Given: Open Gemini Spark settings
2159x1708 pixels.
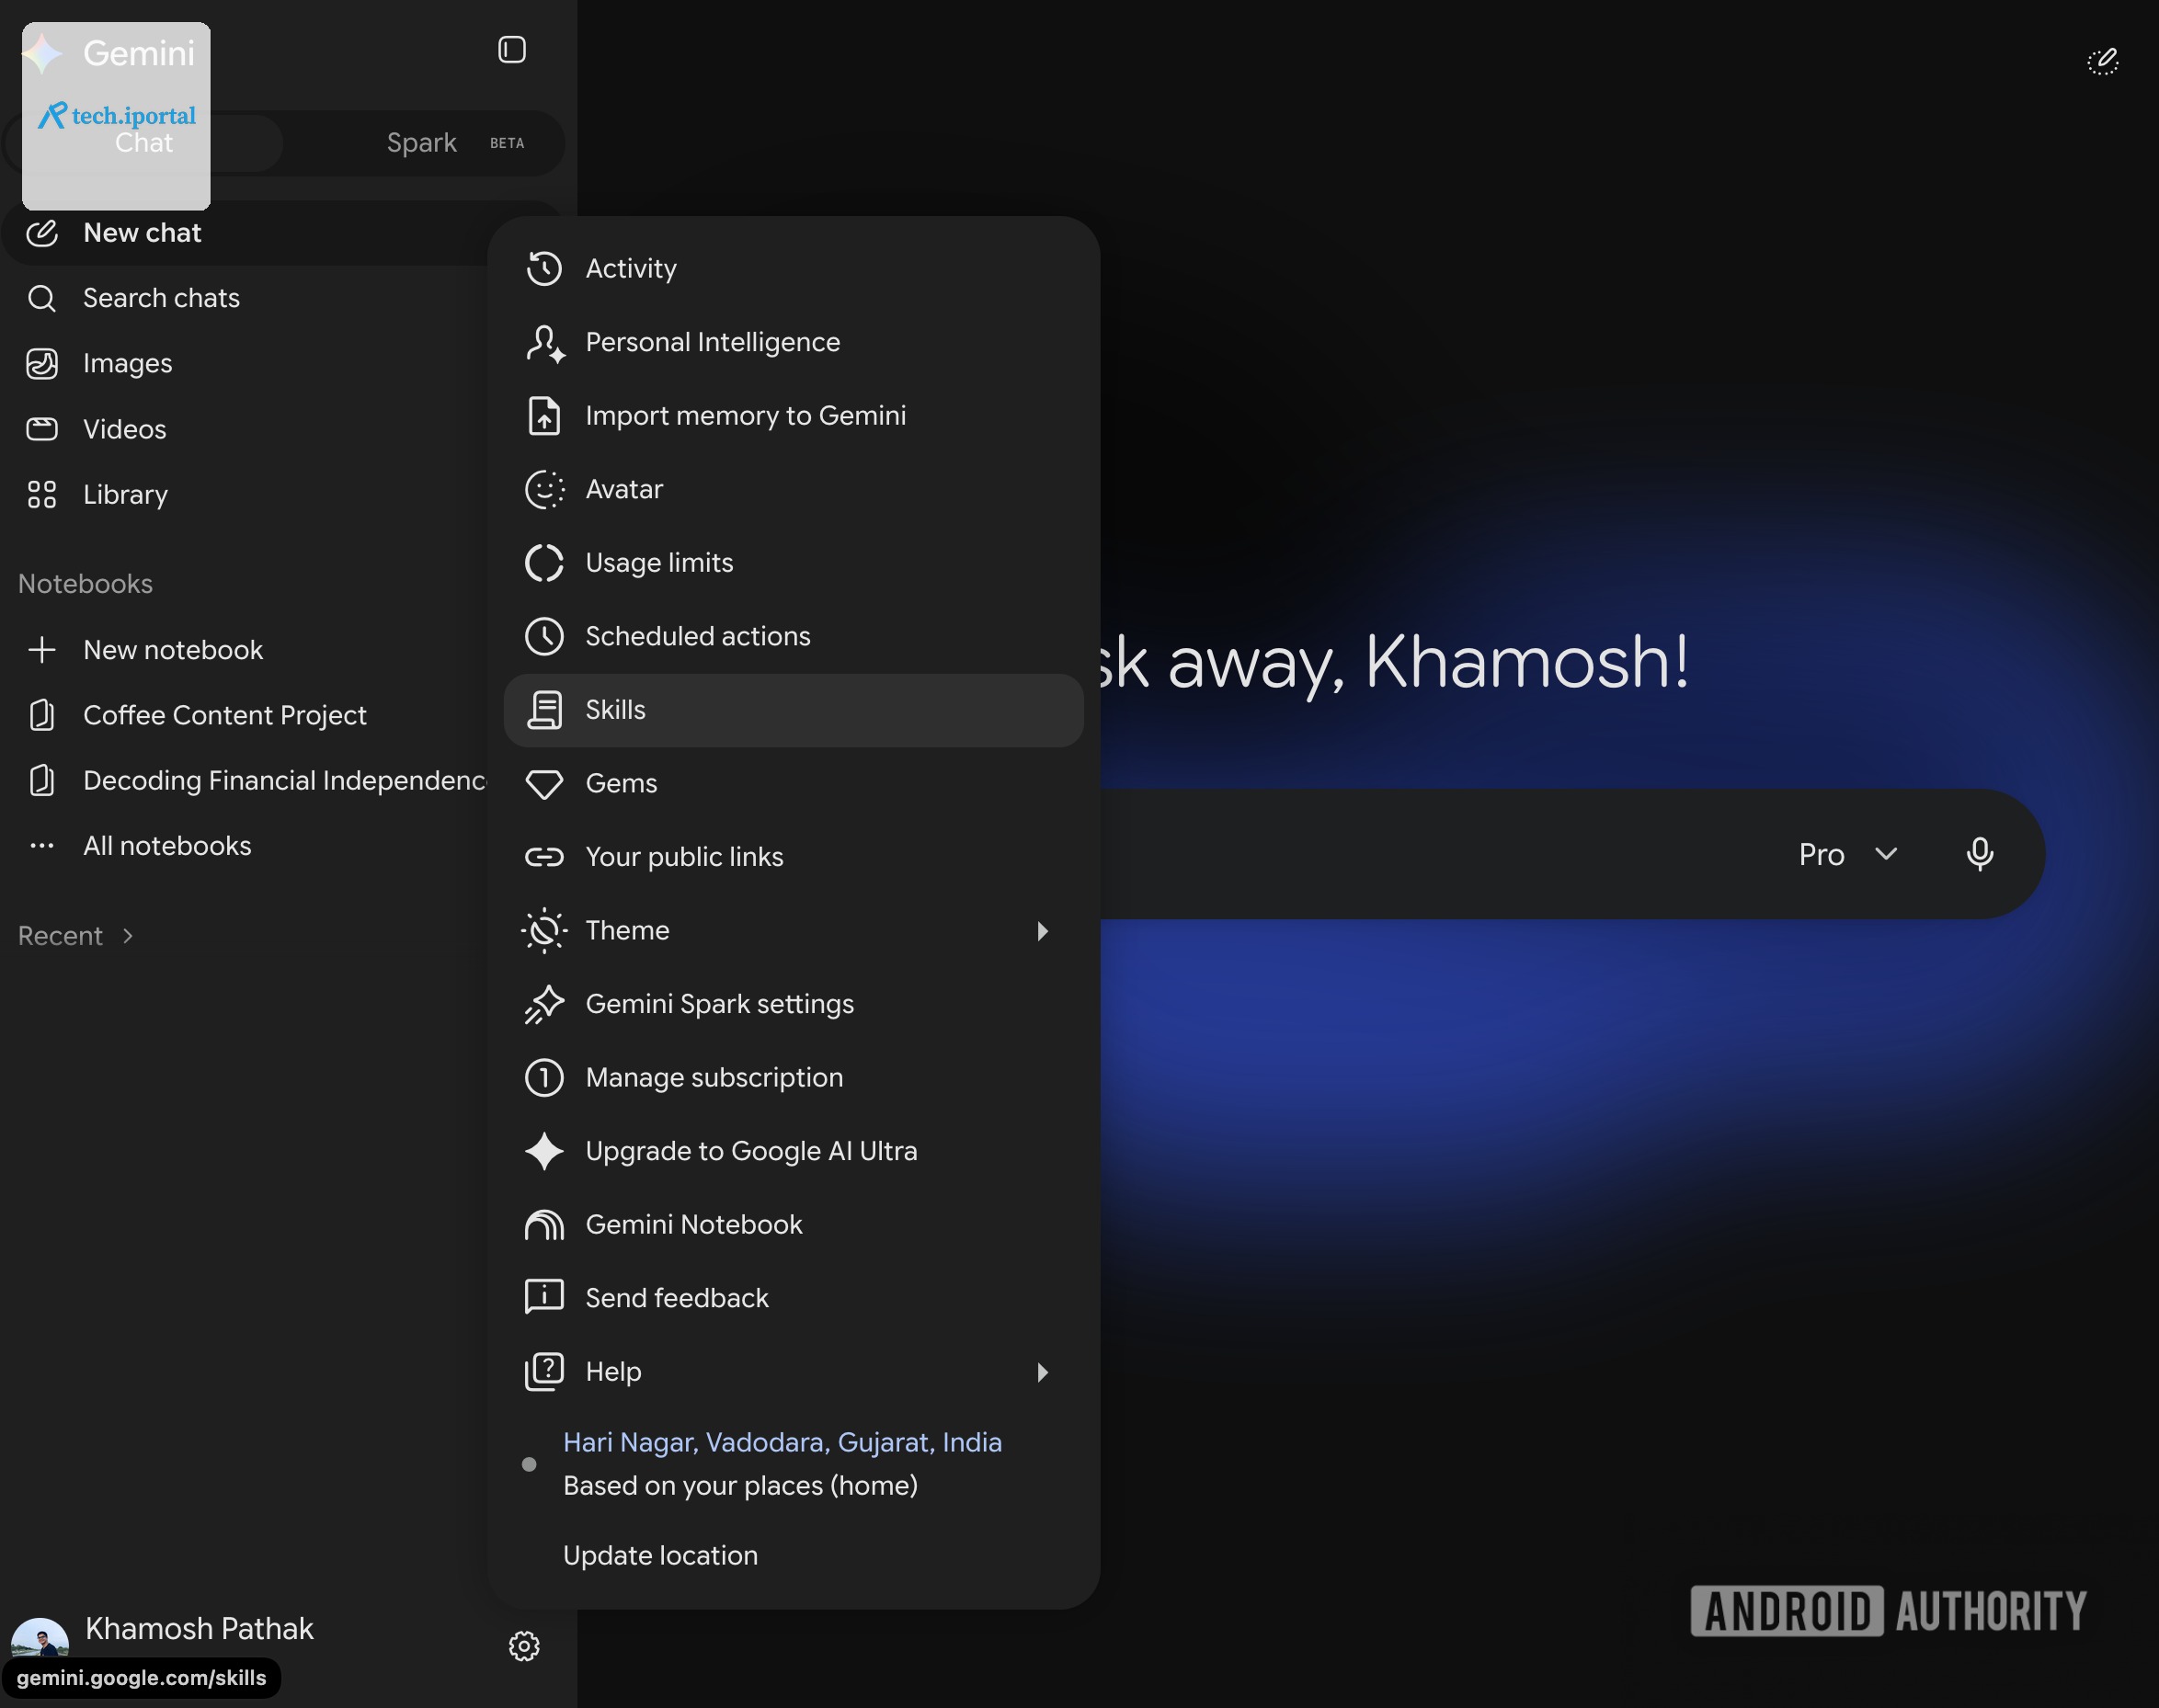Looking at the screenshot, I should coord(793,1004).
